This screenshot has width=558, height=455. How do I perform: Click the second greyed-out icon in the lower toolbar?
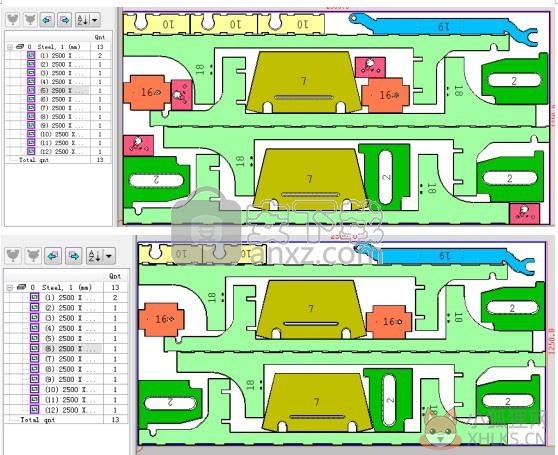tap(33, 256)
